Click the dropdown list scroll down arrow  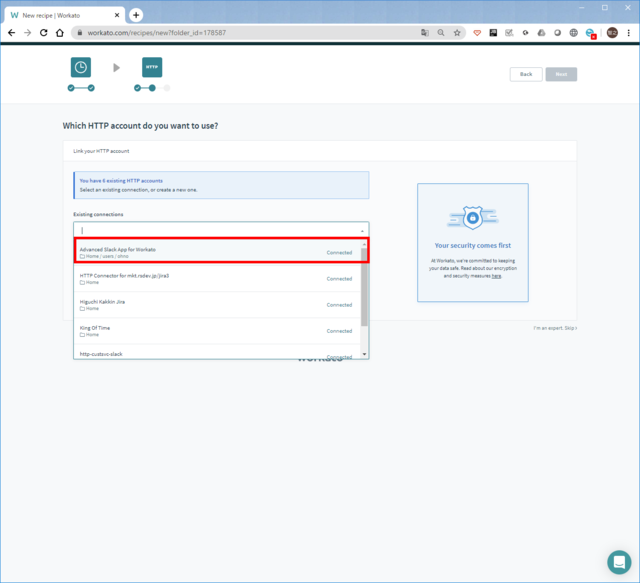(x=364, y=354)
